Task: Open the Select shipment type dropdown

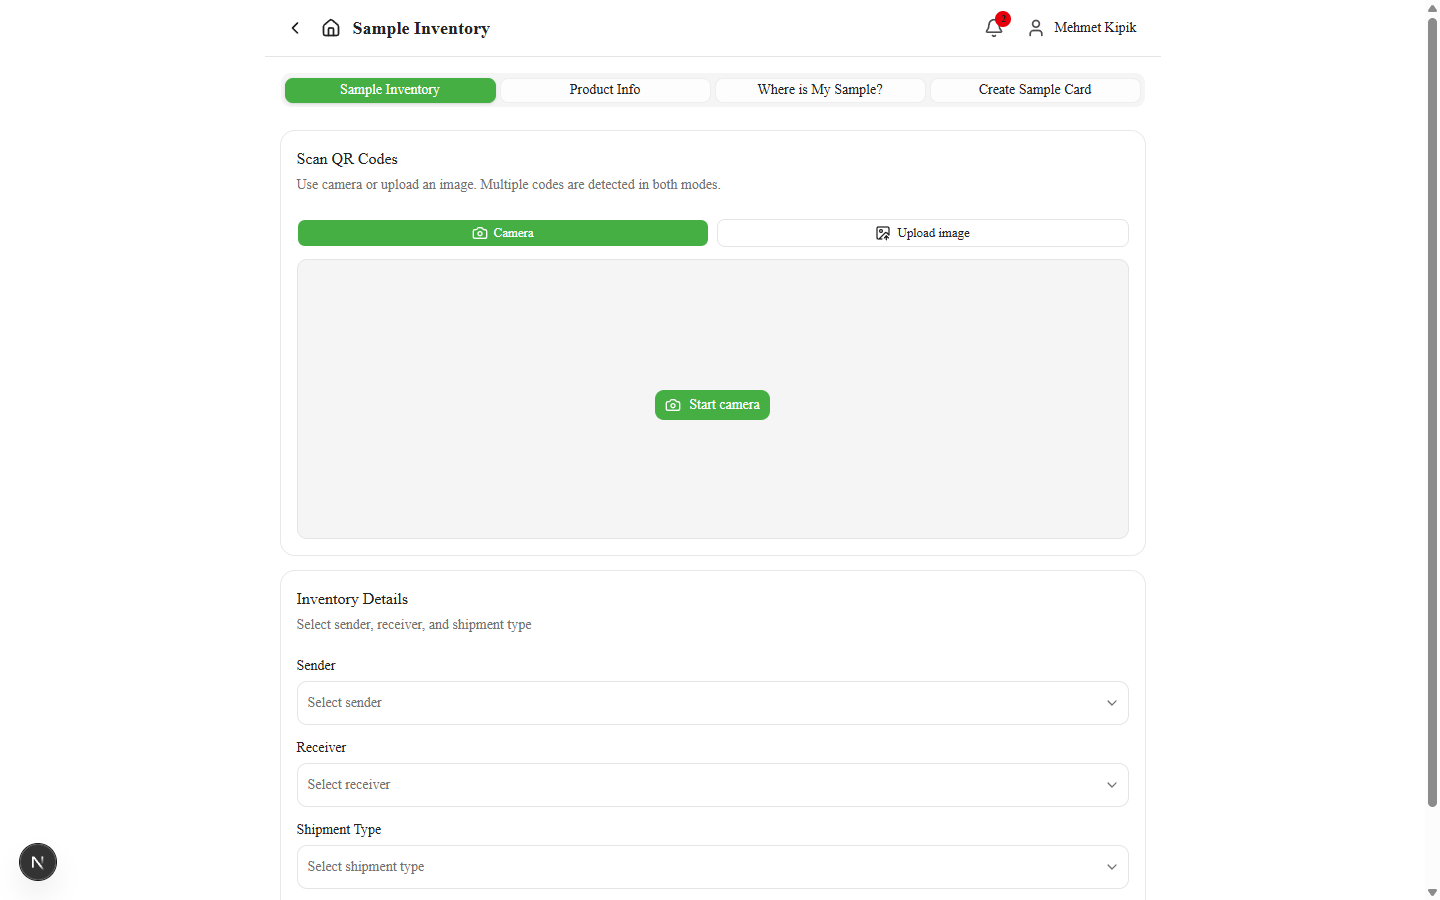Action: click(x=713, y=867)
